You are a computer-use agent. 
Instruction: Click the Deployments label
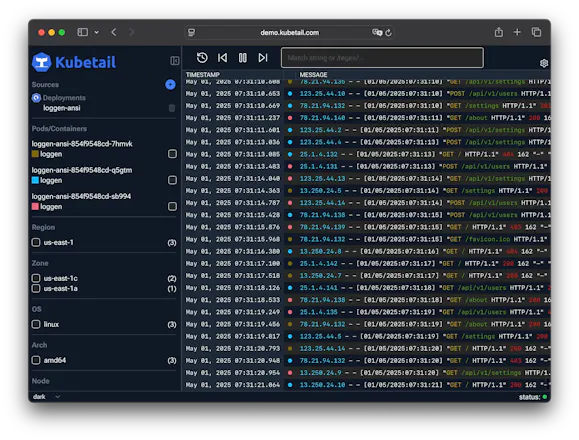pos(64,98)
